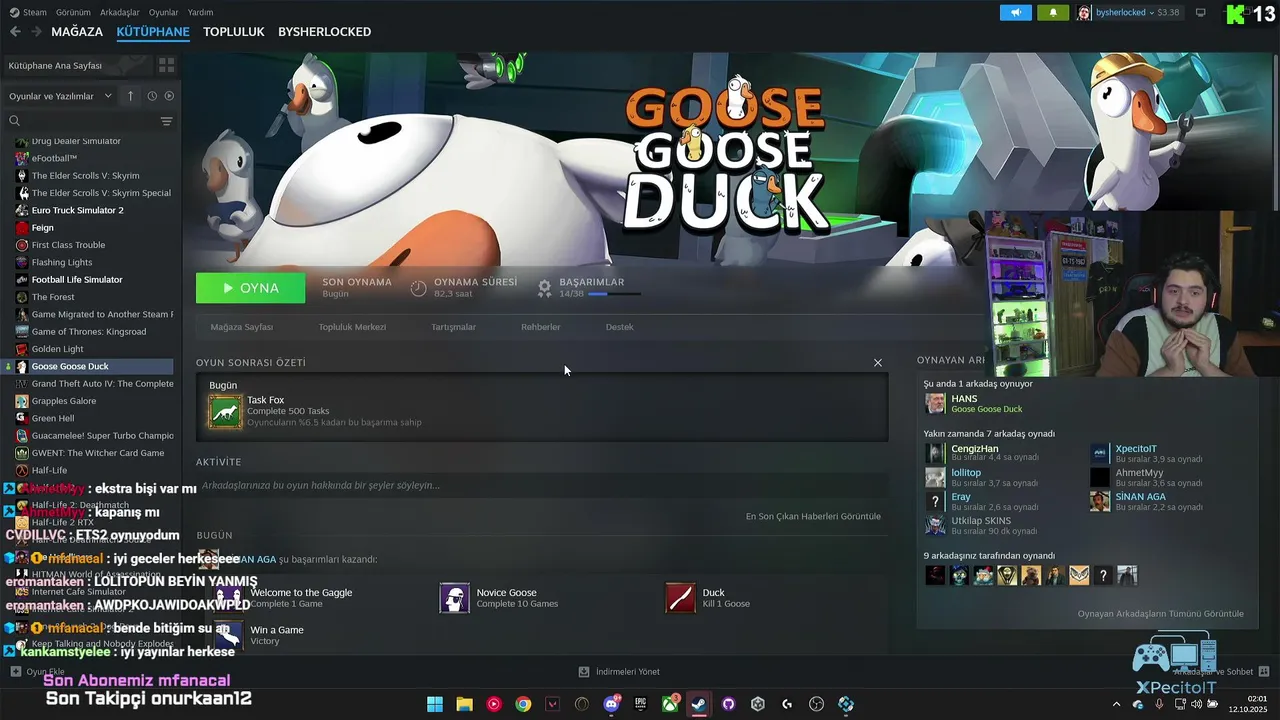The width and height of the screenshot is (1280, 720).
Task: Open the Topluluk Merkezi link
Action: 352,327
